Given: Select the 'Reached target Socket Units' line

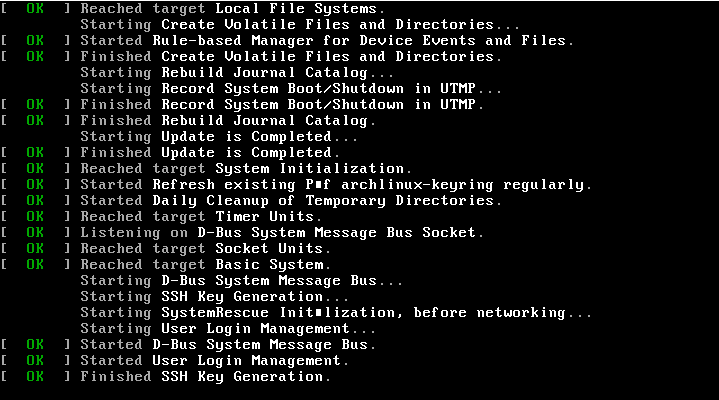Looking at the screenshot, I should [205, 249].
